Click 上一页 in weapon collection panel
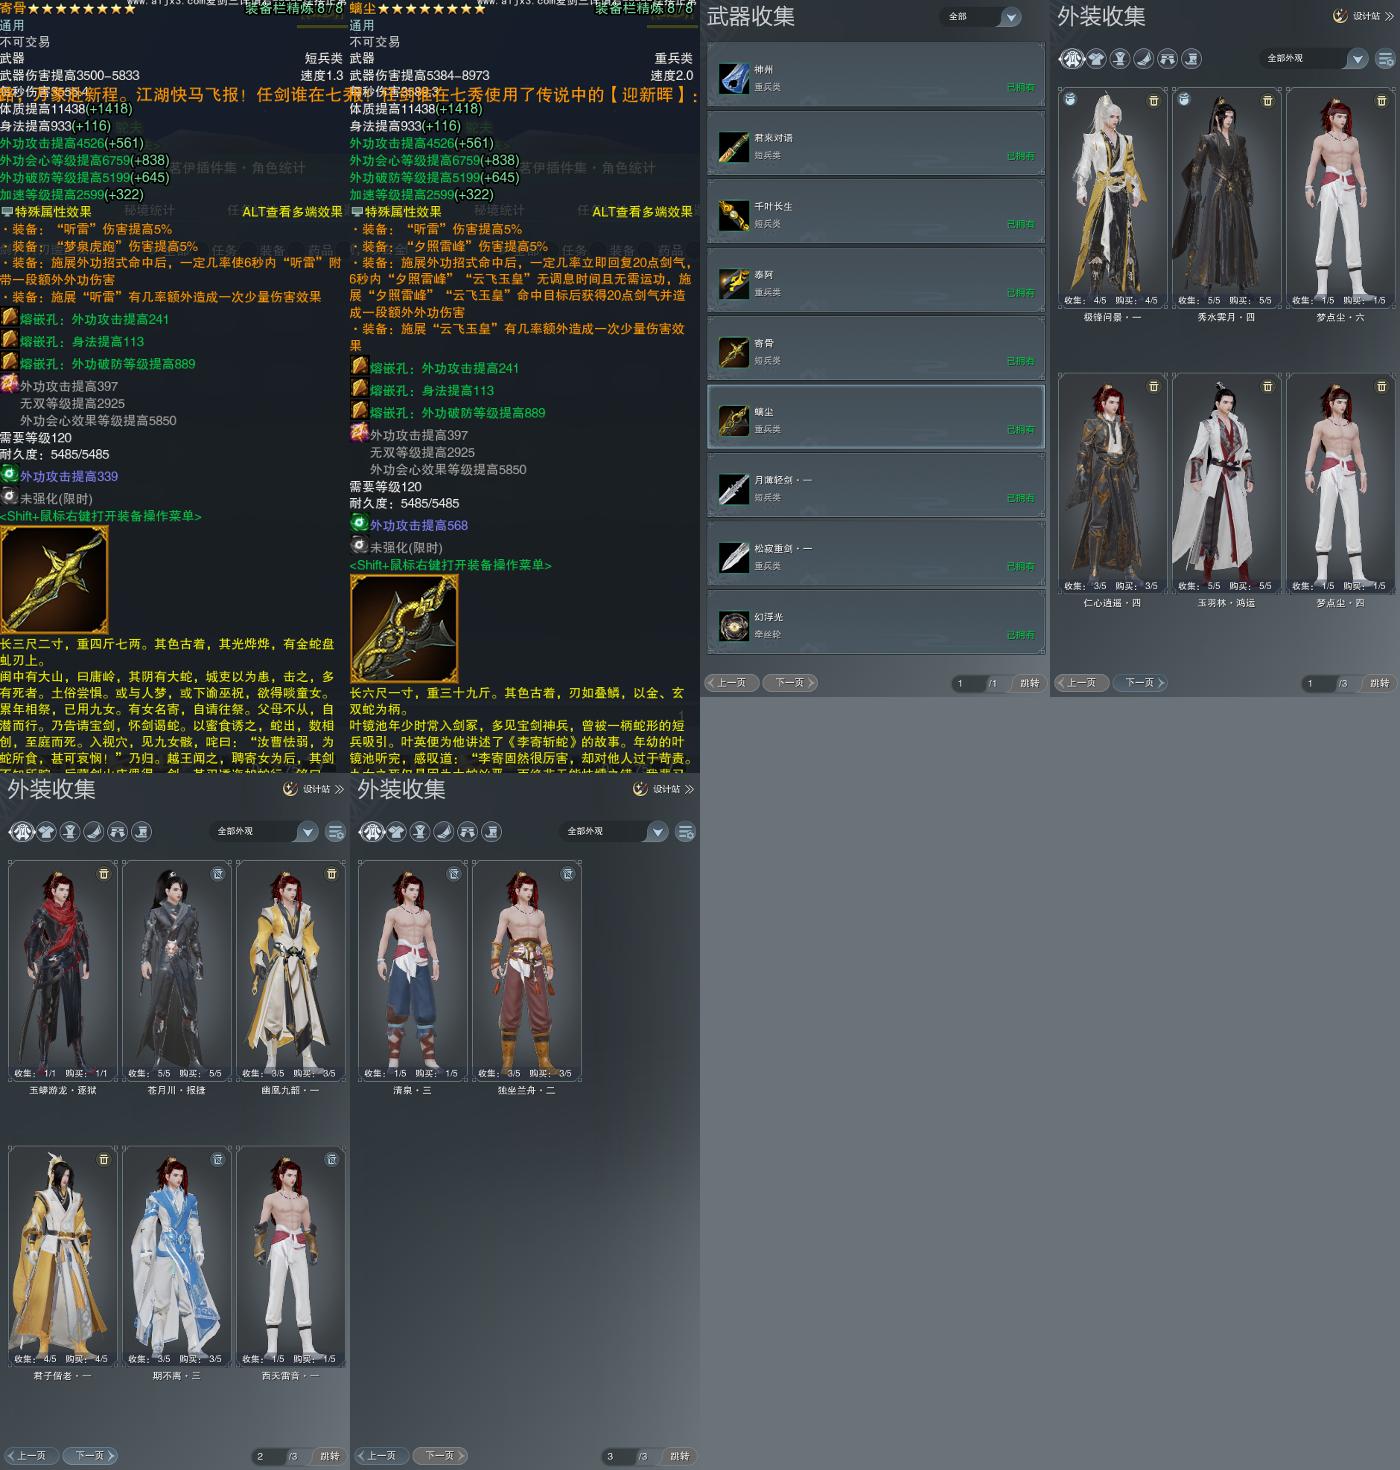1400x1470 pixels. (x=730, y=683)
